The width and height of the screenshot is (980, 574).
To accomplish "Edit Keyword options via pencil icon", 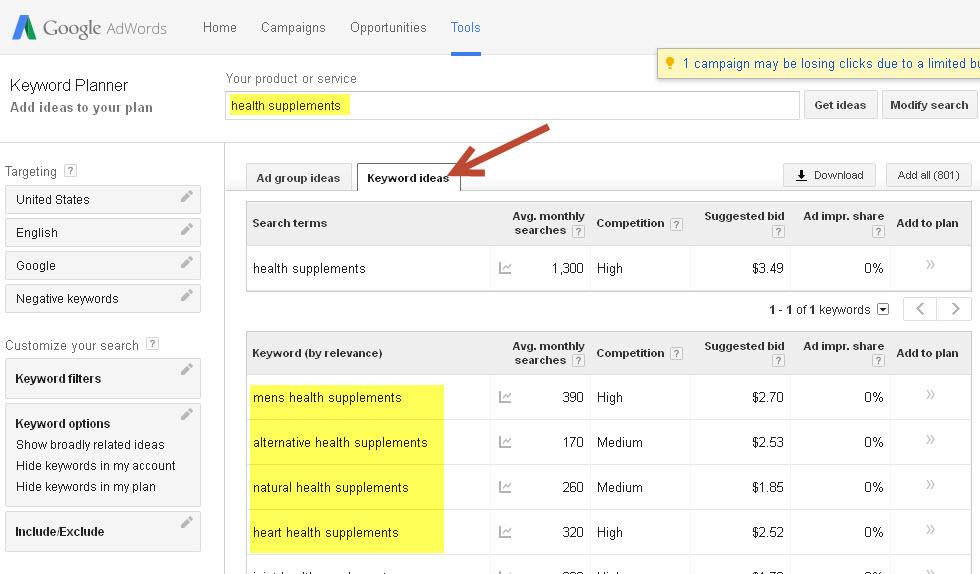I will [x=186, y=415].
